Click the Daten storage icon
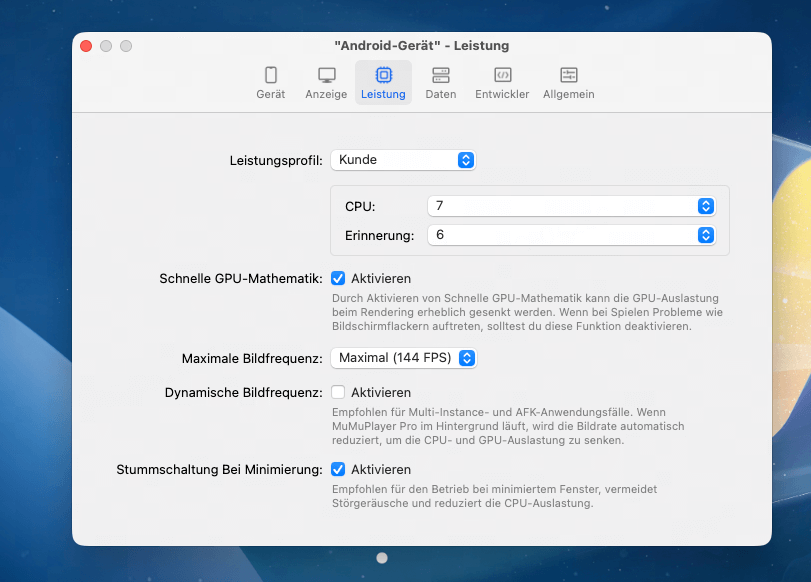811x582 pixels. click(x=440, y=76)
